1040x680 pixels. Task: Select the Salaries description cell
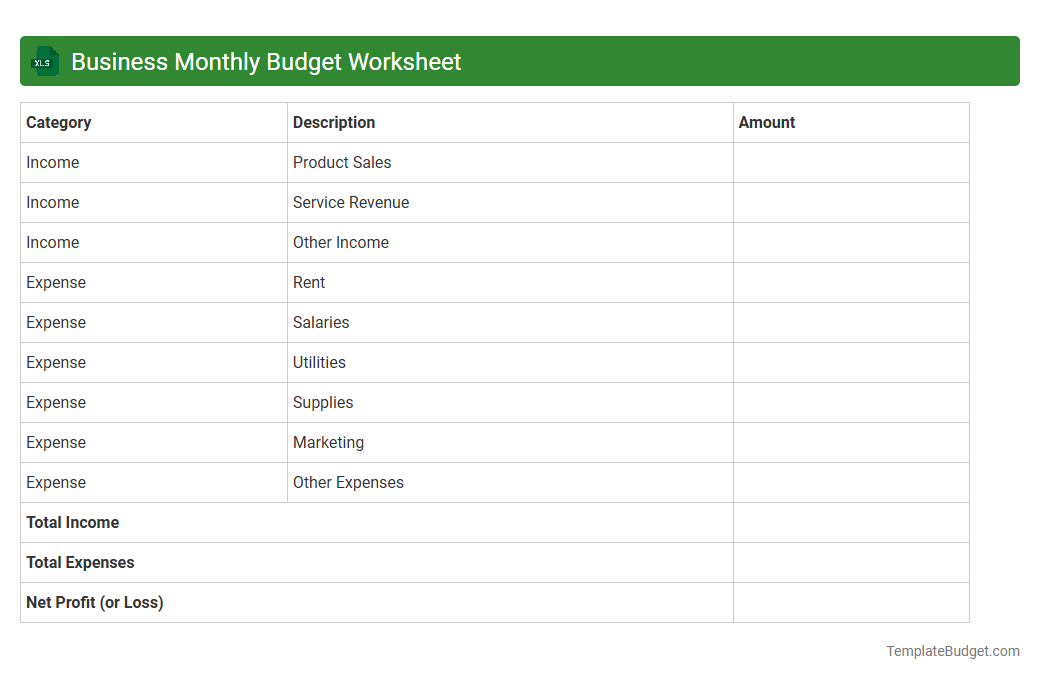pyautogui.click(x=321, y=322)
